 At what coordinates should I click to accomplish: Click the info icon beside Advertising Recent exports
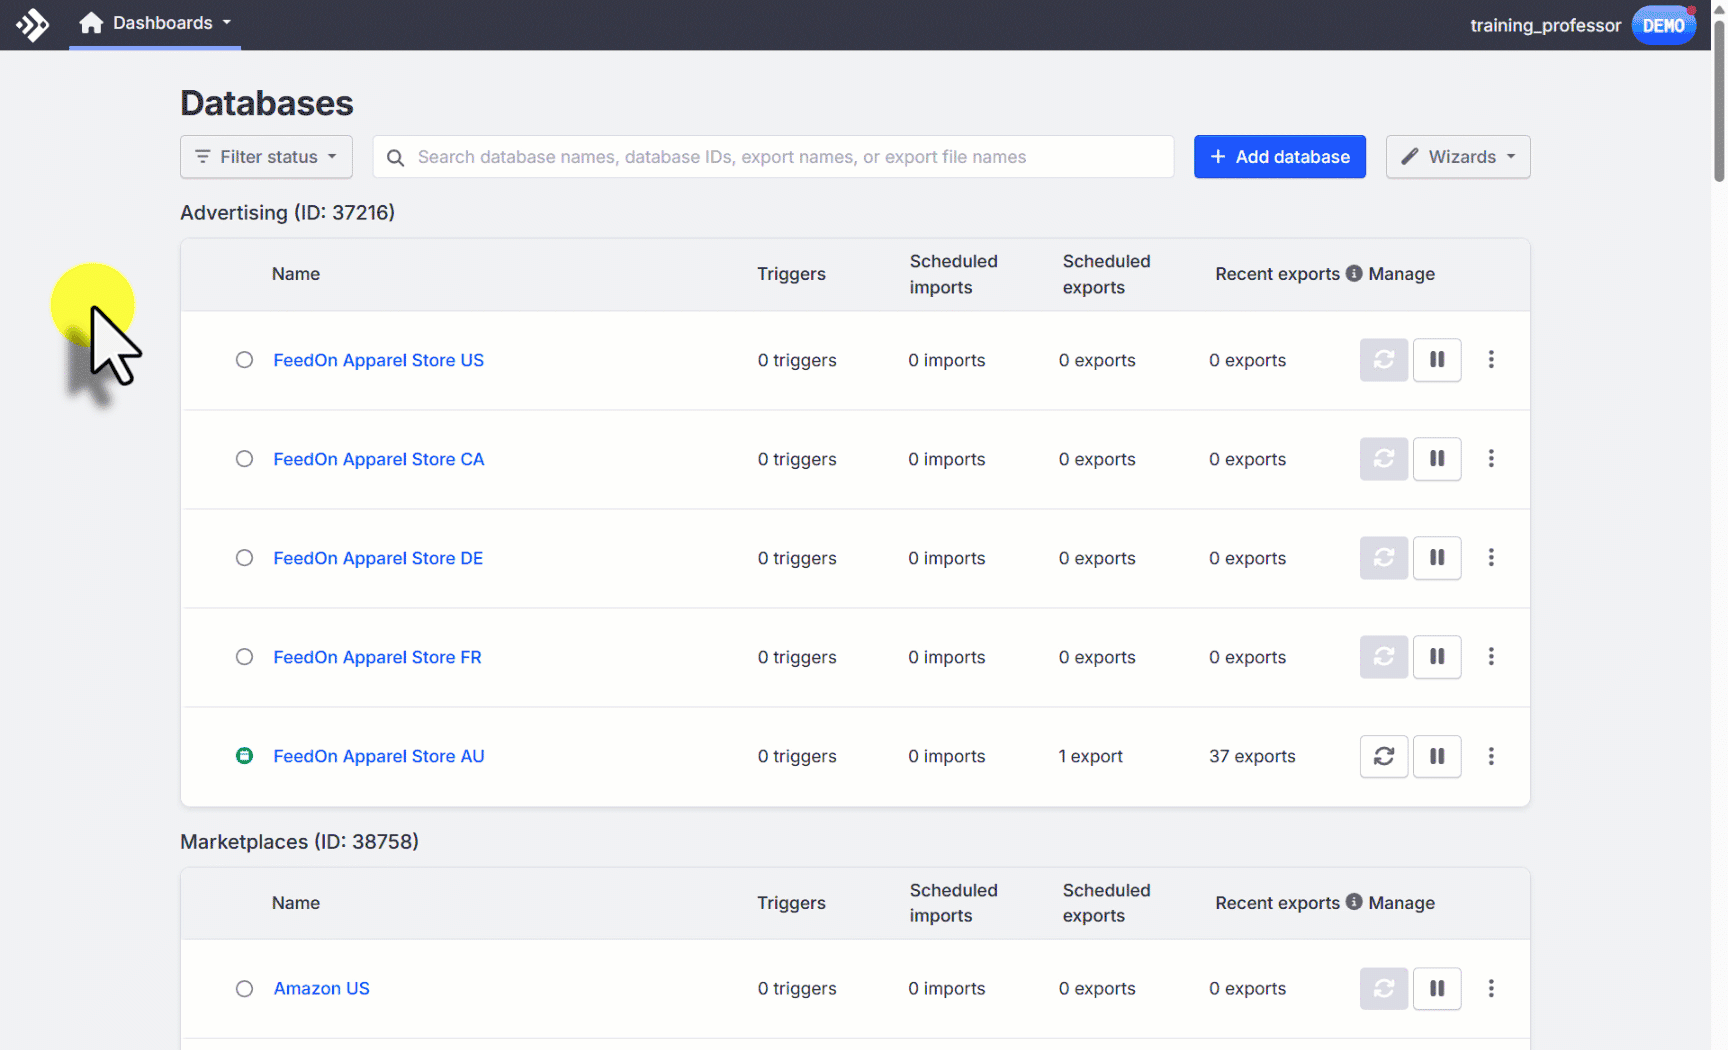1354,273
